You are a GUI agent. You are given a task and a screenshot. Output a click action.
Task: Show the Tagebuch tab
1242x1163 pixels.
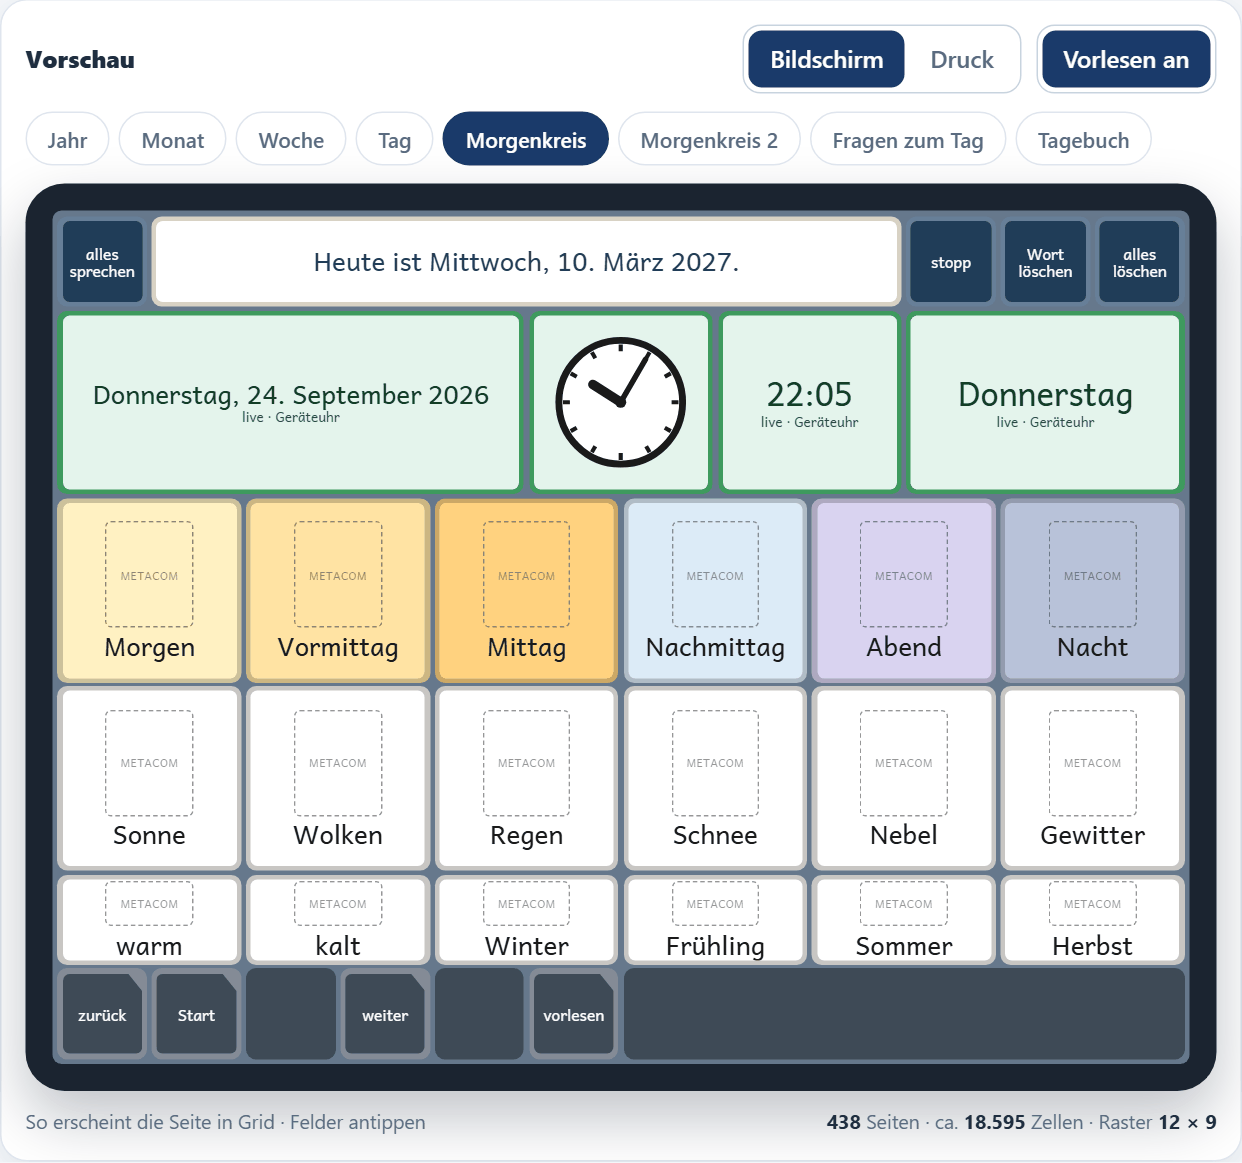pyautogui.click(x=1083, y=140)
